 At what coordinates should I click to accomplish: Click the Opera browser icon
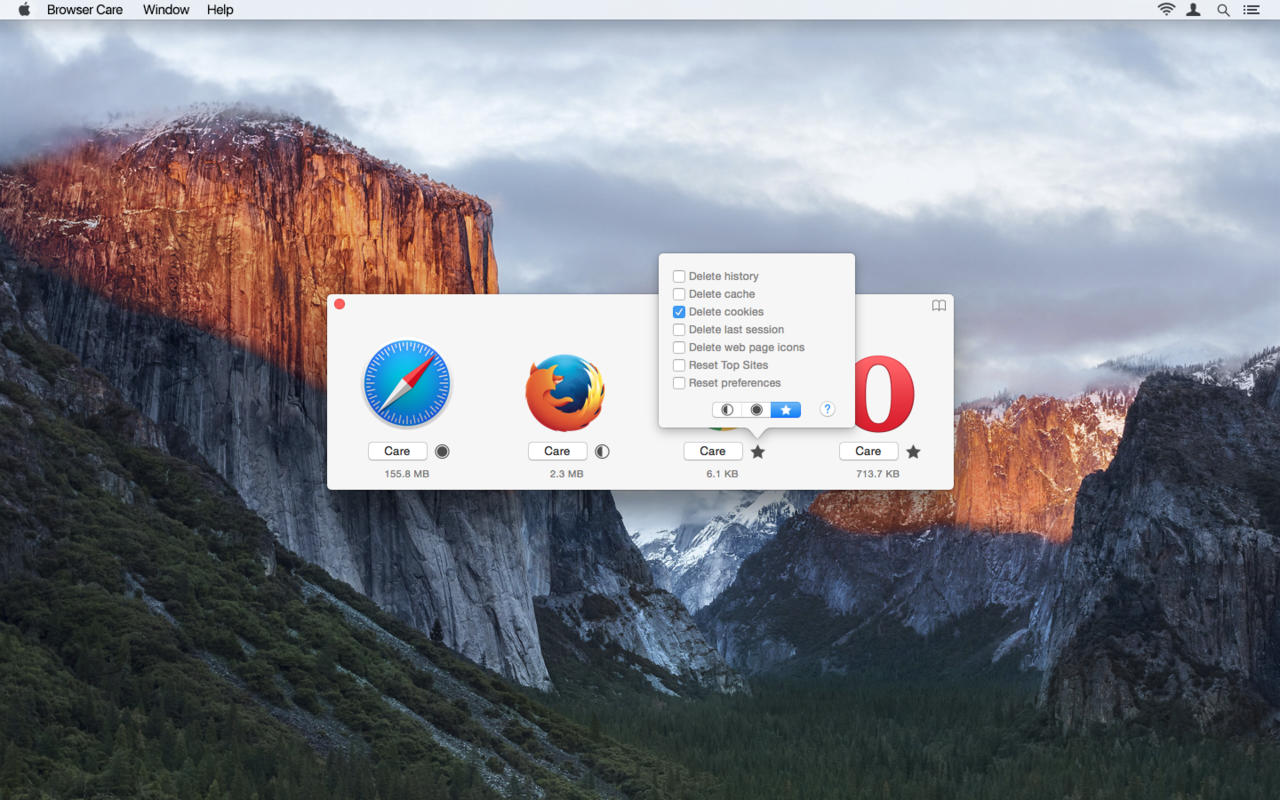(884, 393)
